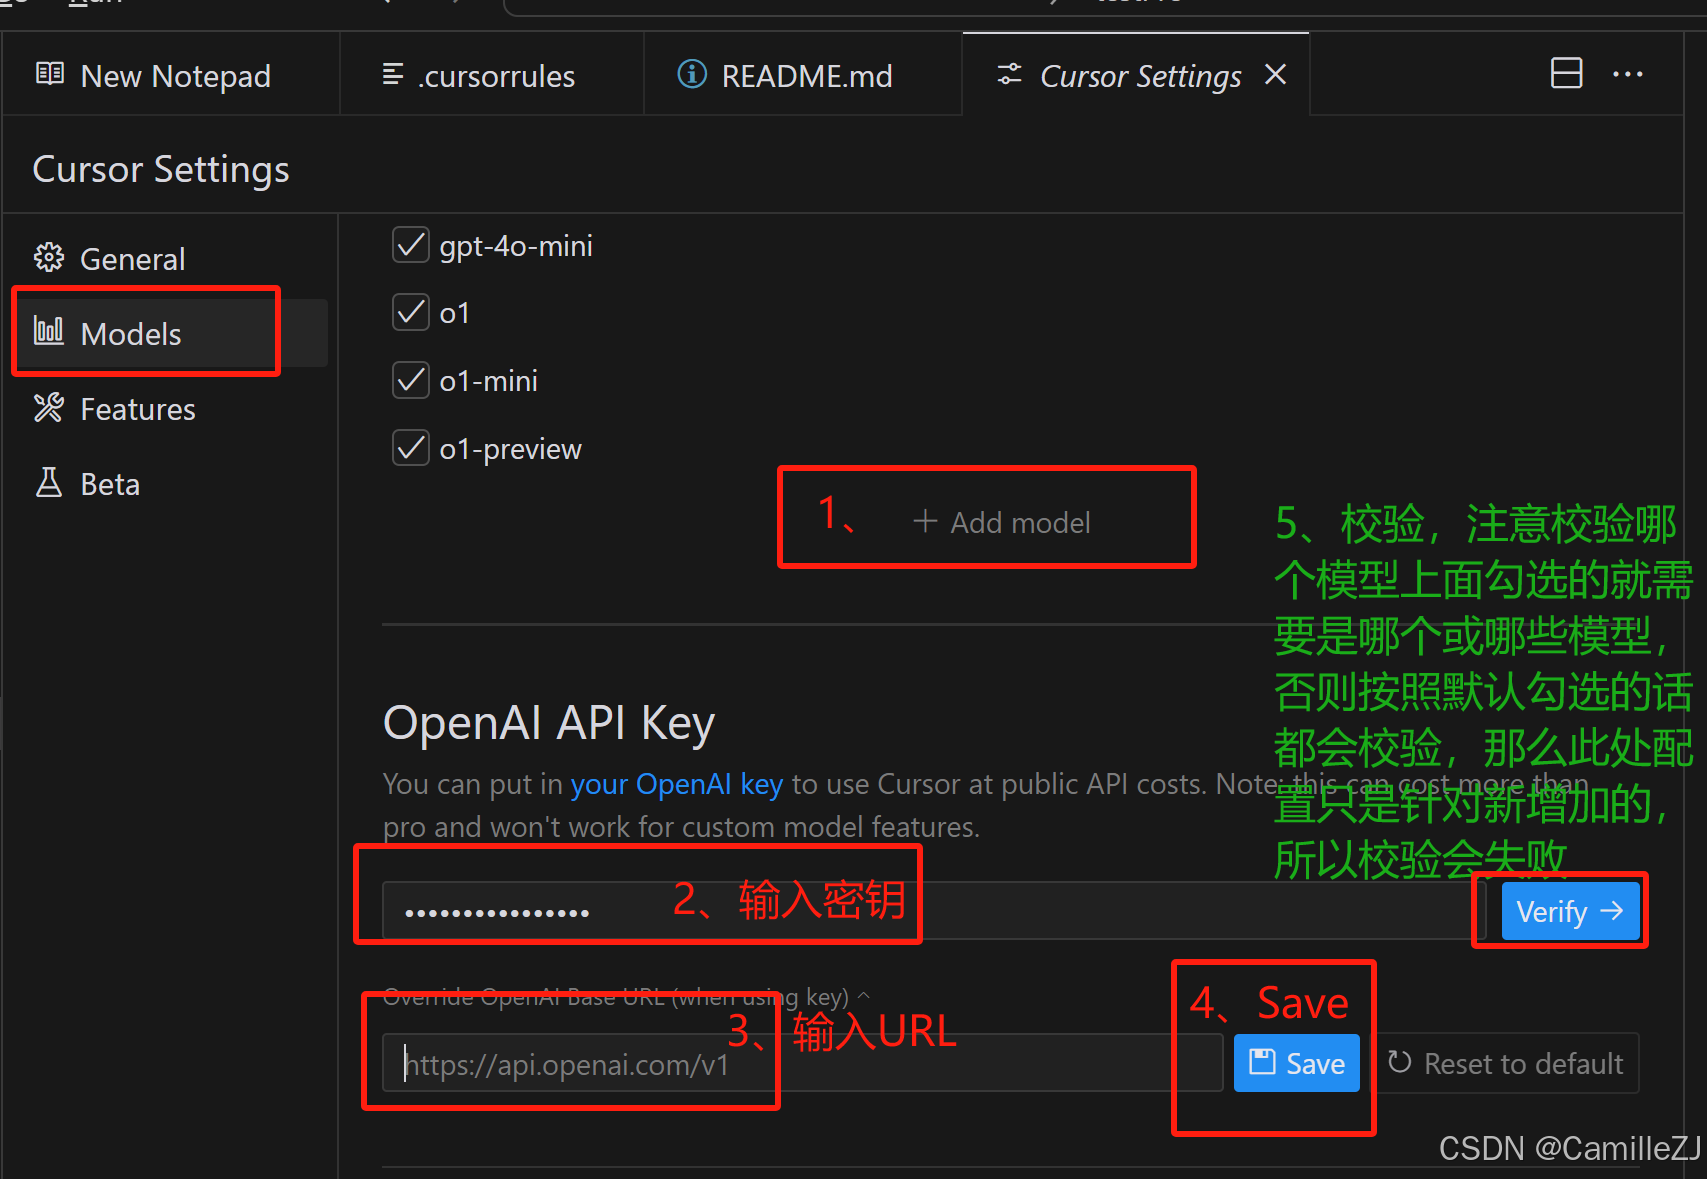
Task: Toggle the o1-preview model checkbox
Action: (411, 448)
